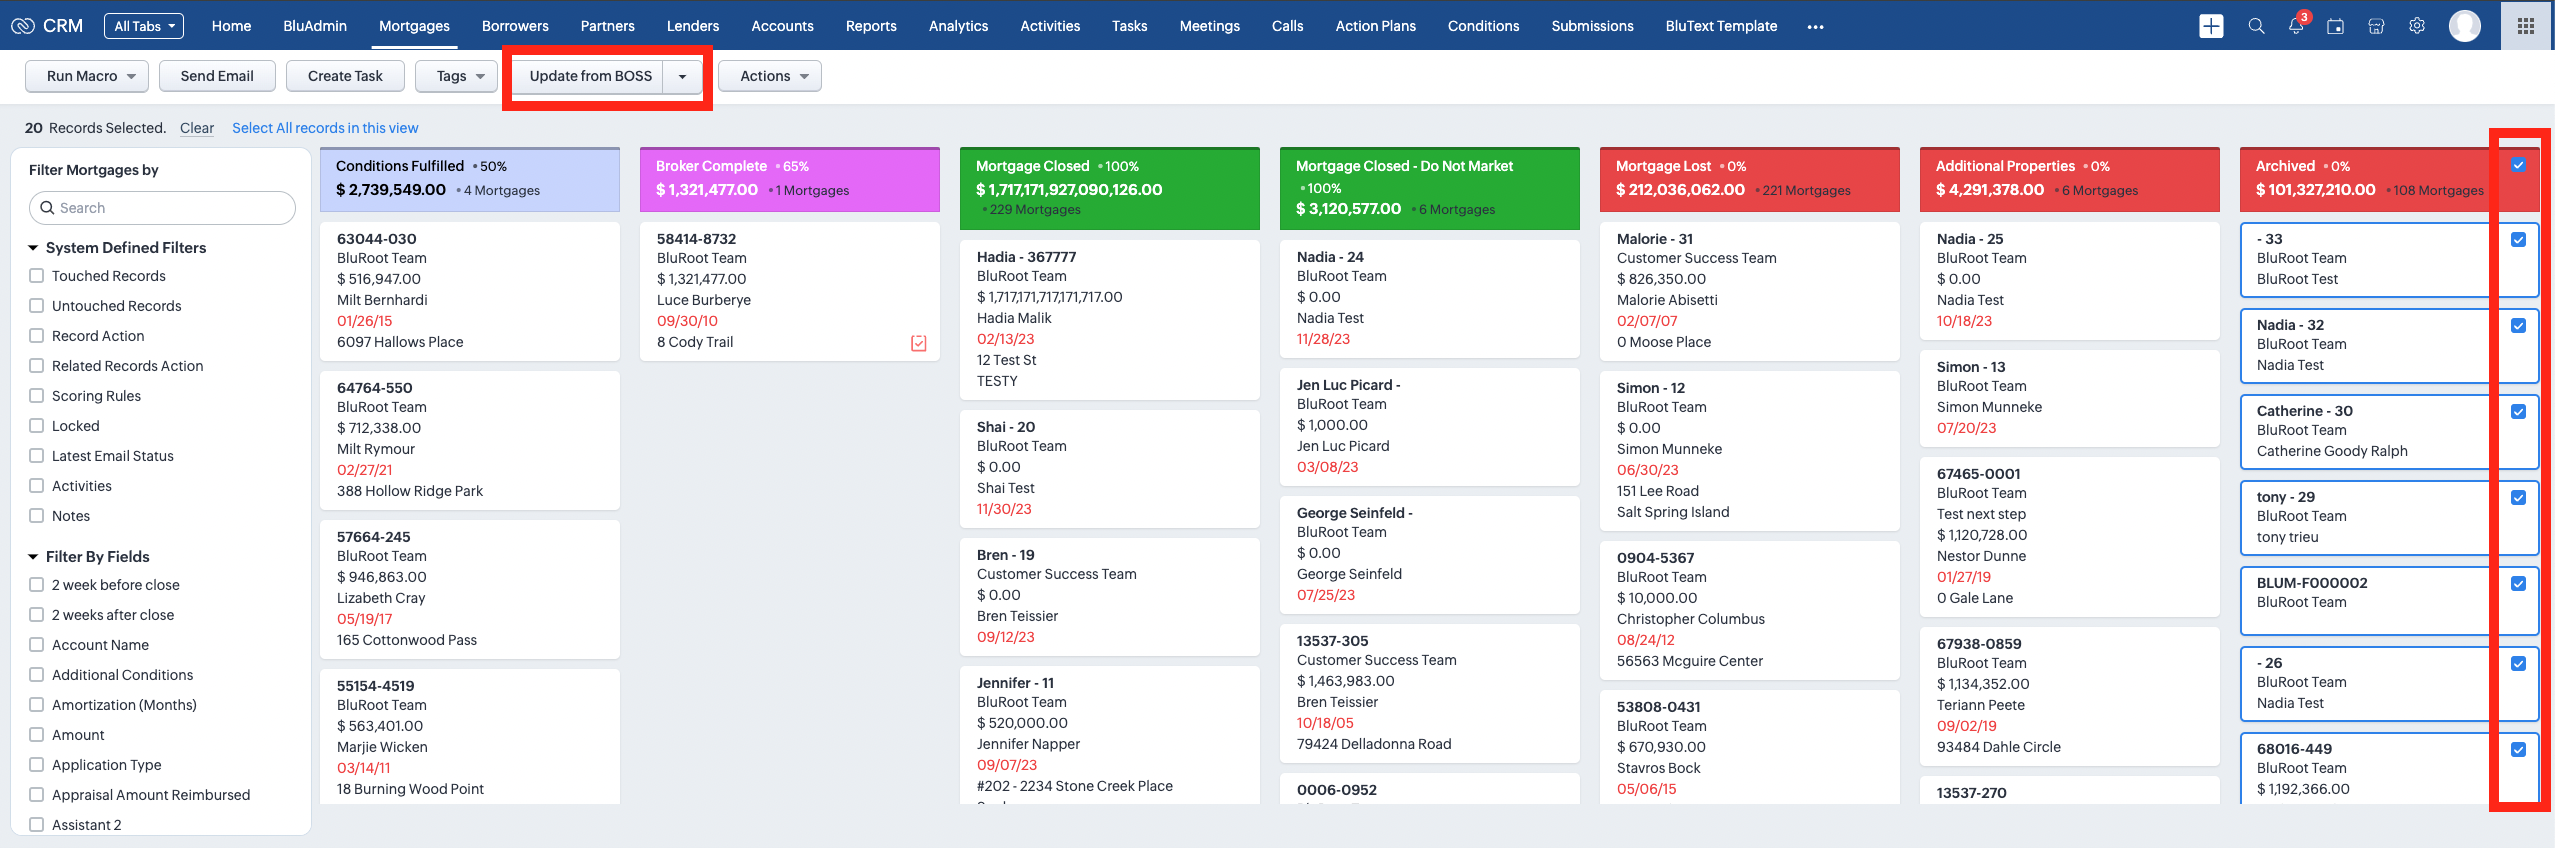The width and height of the screenshot is (2555, 848).
Task: Click 'Select All records in this view'
Action: [x=325, y=128]
